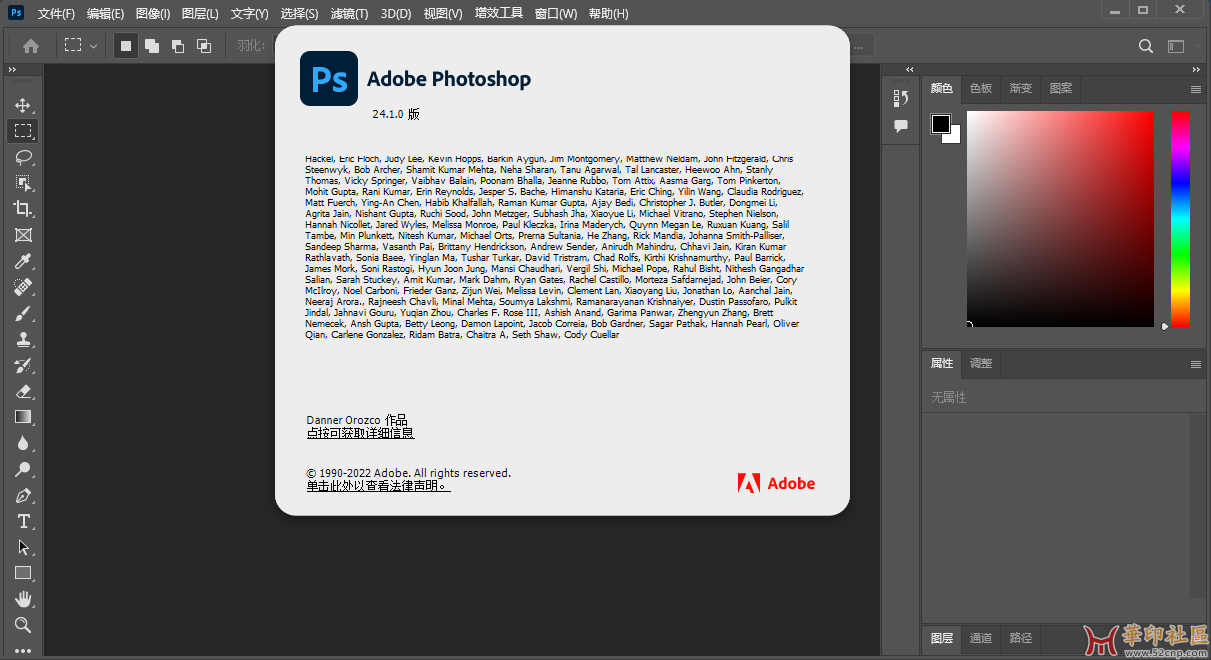This screenshot has height=660, width=1211.
Task: Open the workspace switcher dropdown
Action: coord(1183,46)
